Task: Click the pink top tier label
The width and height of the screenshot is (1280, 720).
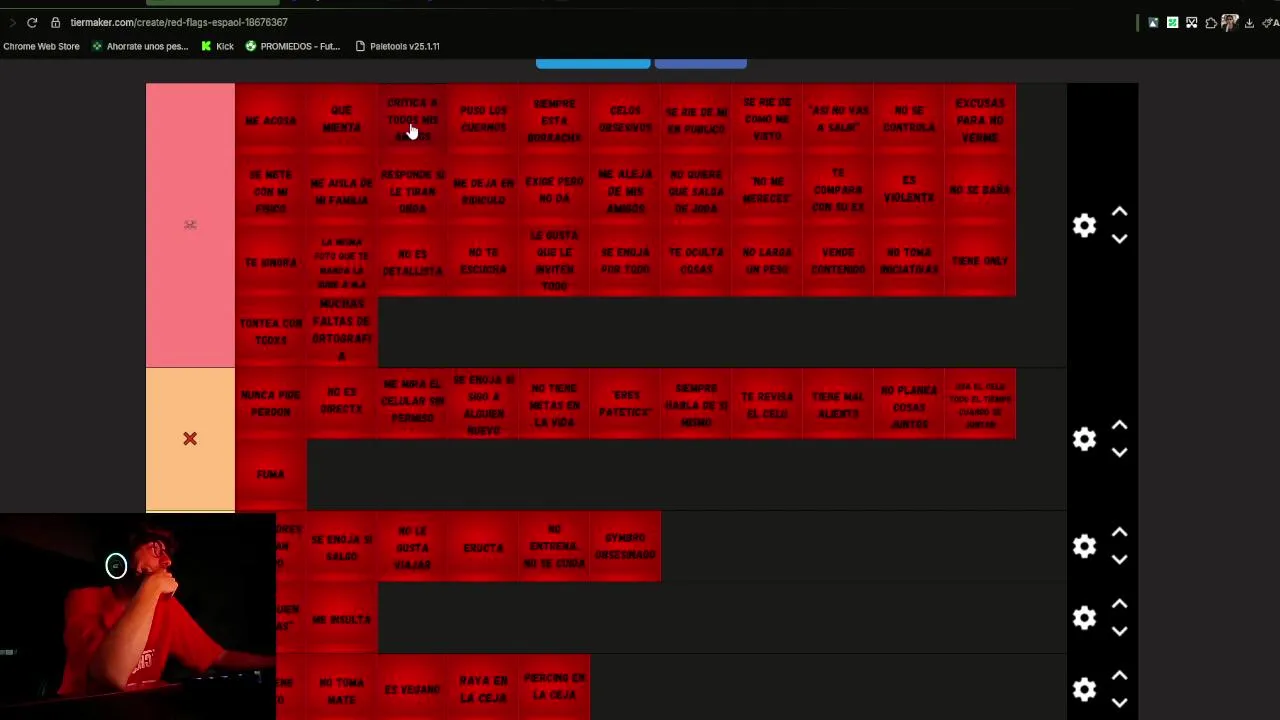Action: coord(190,225)
